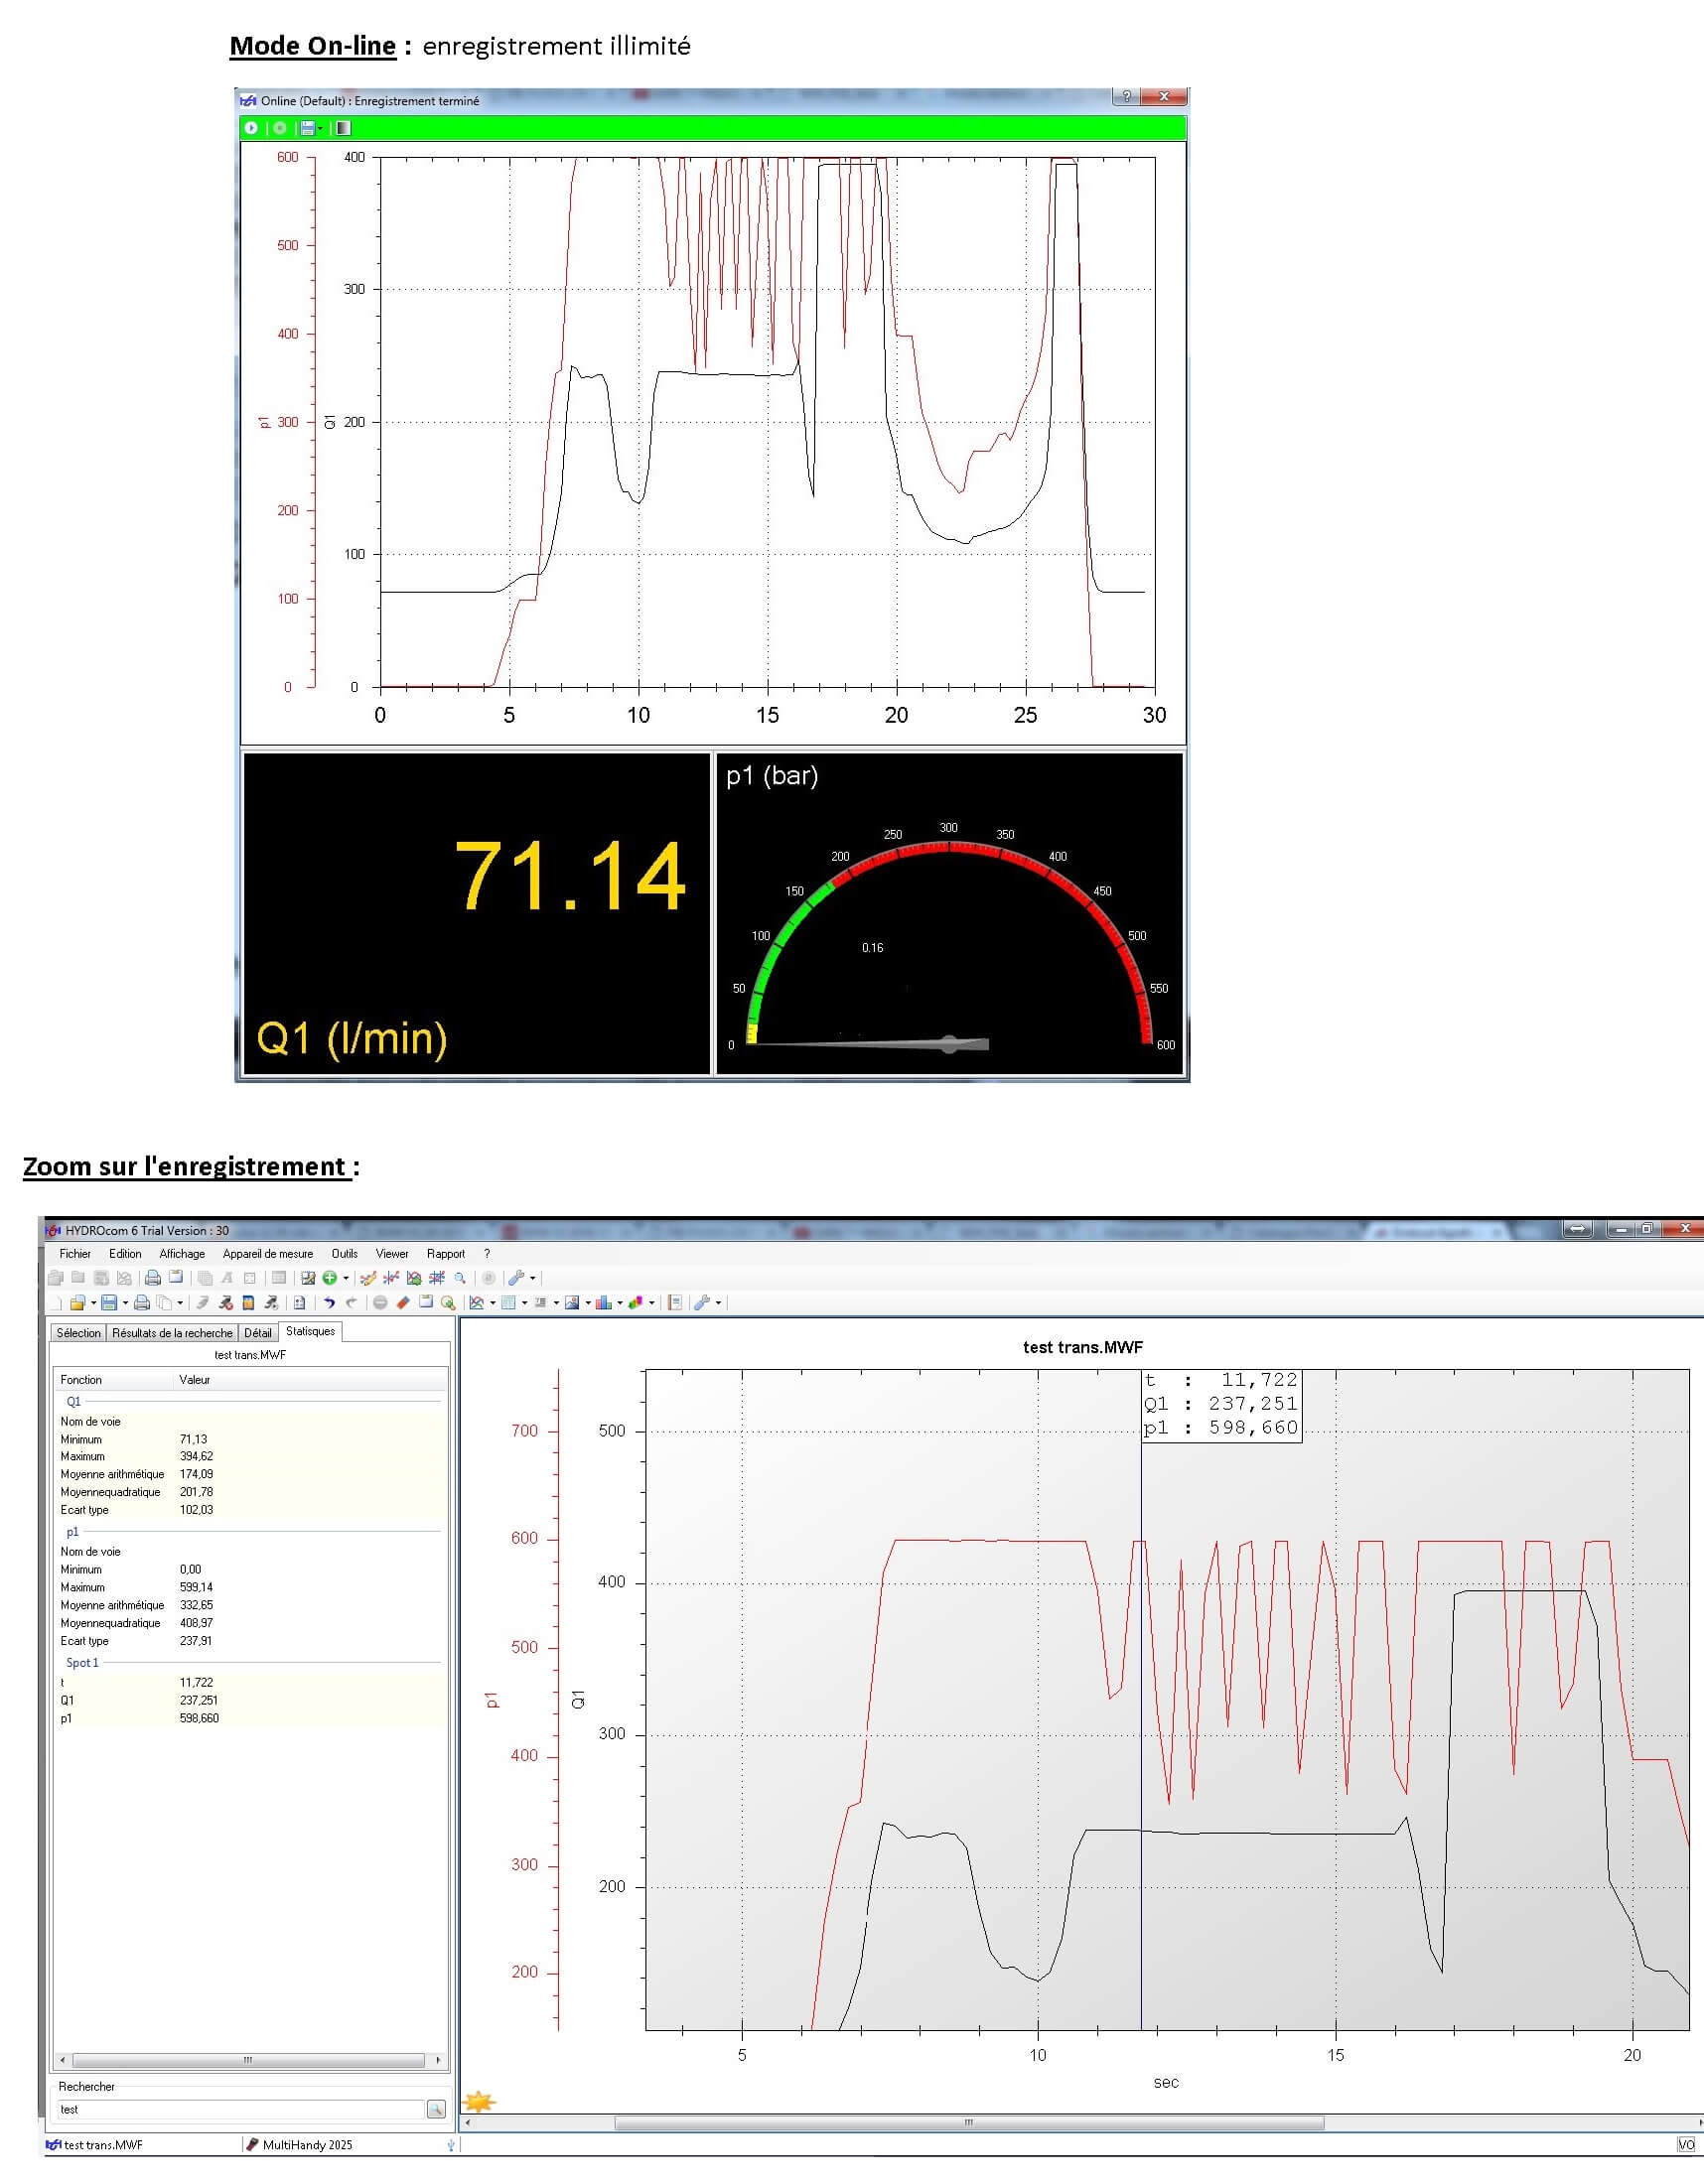Click the eraser icon in the toolbar
The height and width of the screenshot is (2184, 1704).
[403, 1303]
